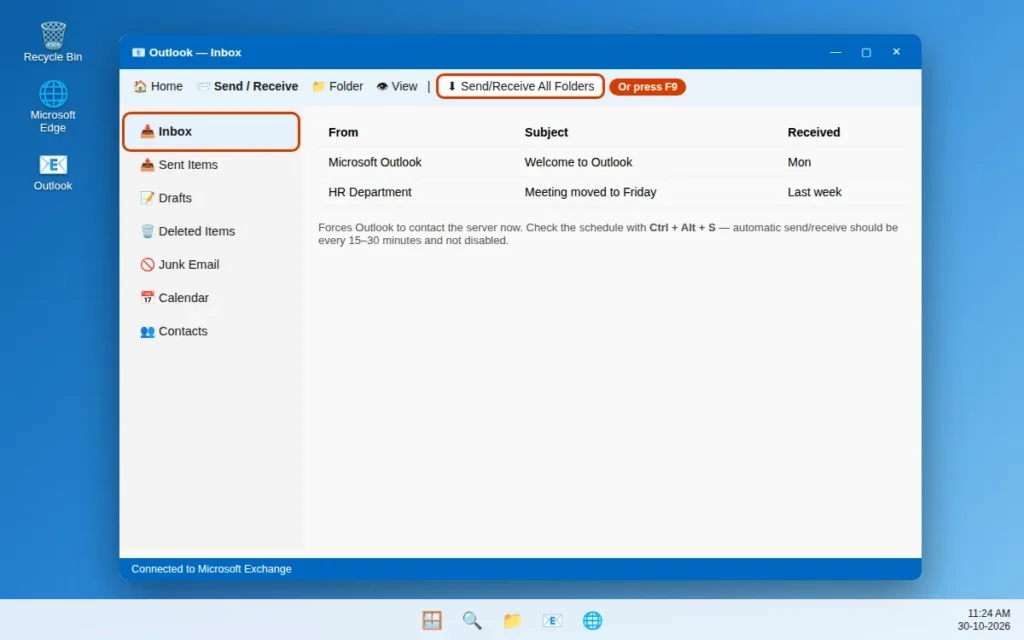Sort by the Subject column header
This screenshot has height=640, width=1024.
pyautogui.click(x=546, y=132)
